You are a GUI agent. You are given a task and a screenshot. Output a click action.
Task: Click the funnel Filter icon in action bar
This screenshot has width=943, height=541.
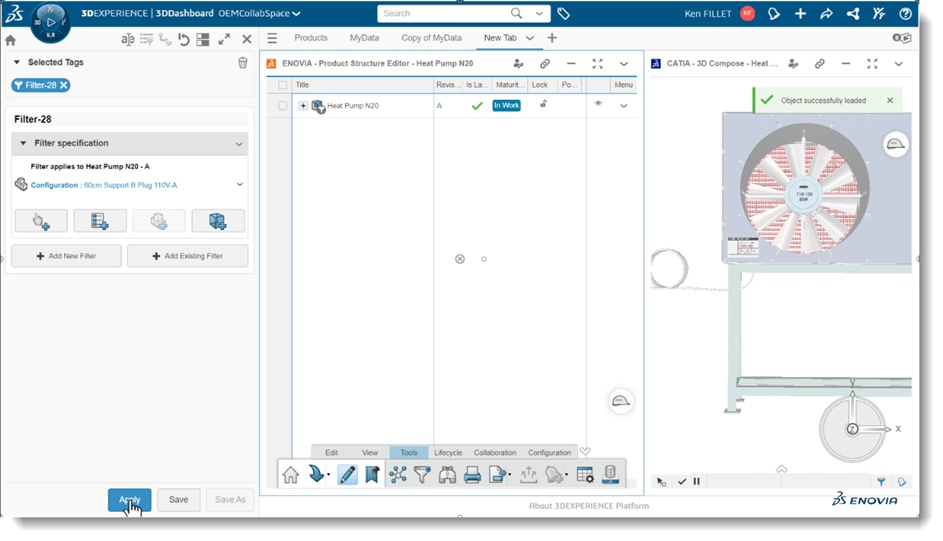[x=422, y=475]
